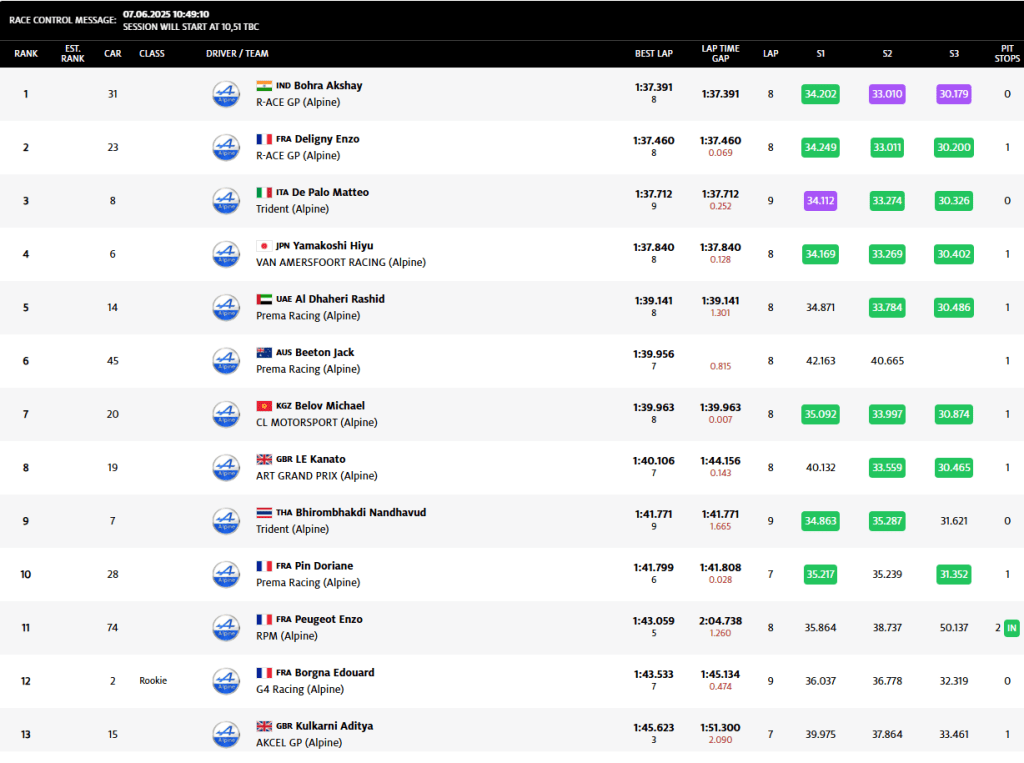1024x763 pixels.
Task: Click the Alpine logo beside Belov Michael
Action: point(226,414)
